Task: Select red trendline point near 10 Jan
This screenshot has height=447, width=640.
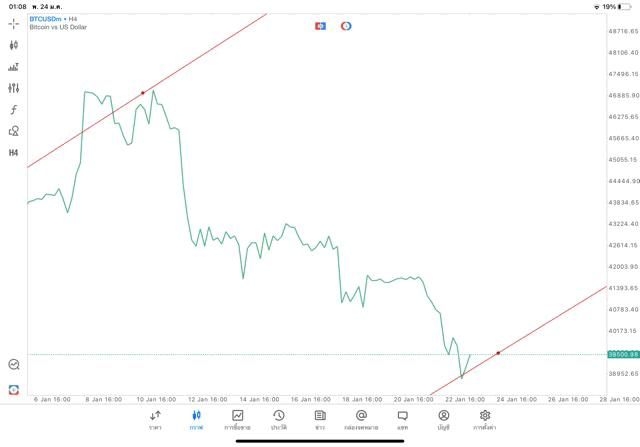Action: pos(143,93)
